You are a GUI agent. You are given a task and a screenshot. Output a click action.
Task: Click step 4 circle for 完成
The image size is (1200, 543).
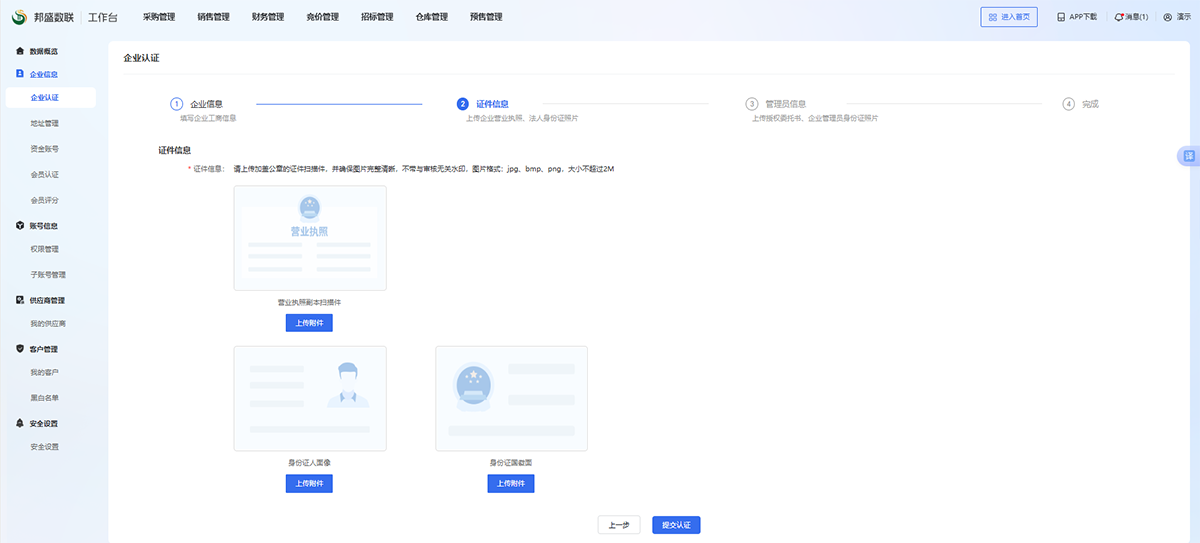(x=1069, y=103)
